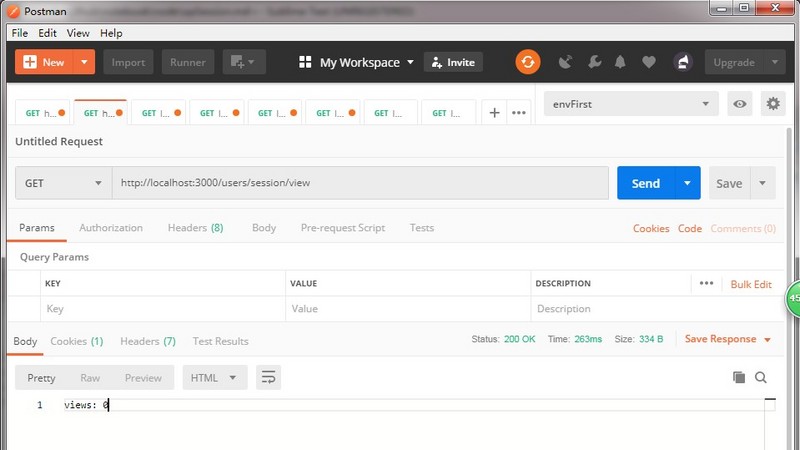Click the Import button
The image size is (800, 450).
128,62
